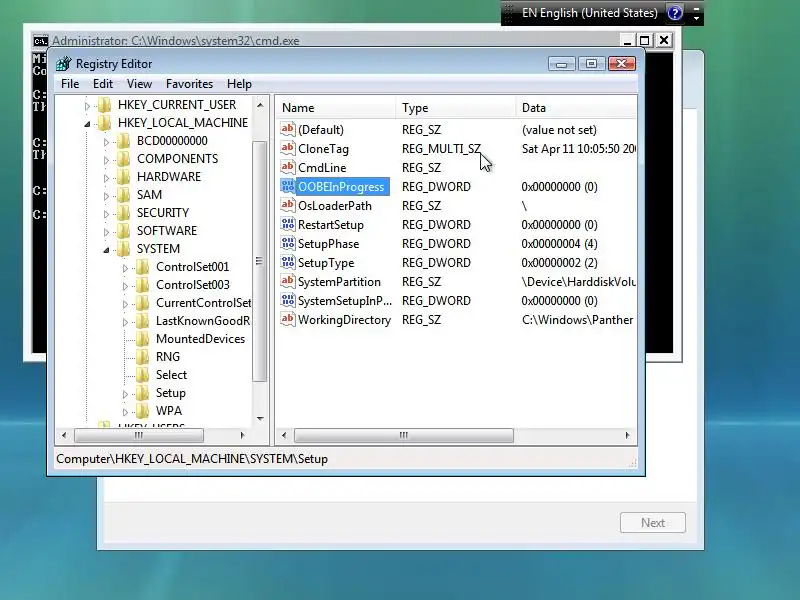
Task: Click the HKEY_LOCAL_MACHINE folder icon
Action: point(105,122)
